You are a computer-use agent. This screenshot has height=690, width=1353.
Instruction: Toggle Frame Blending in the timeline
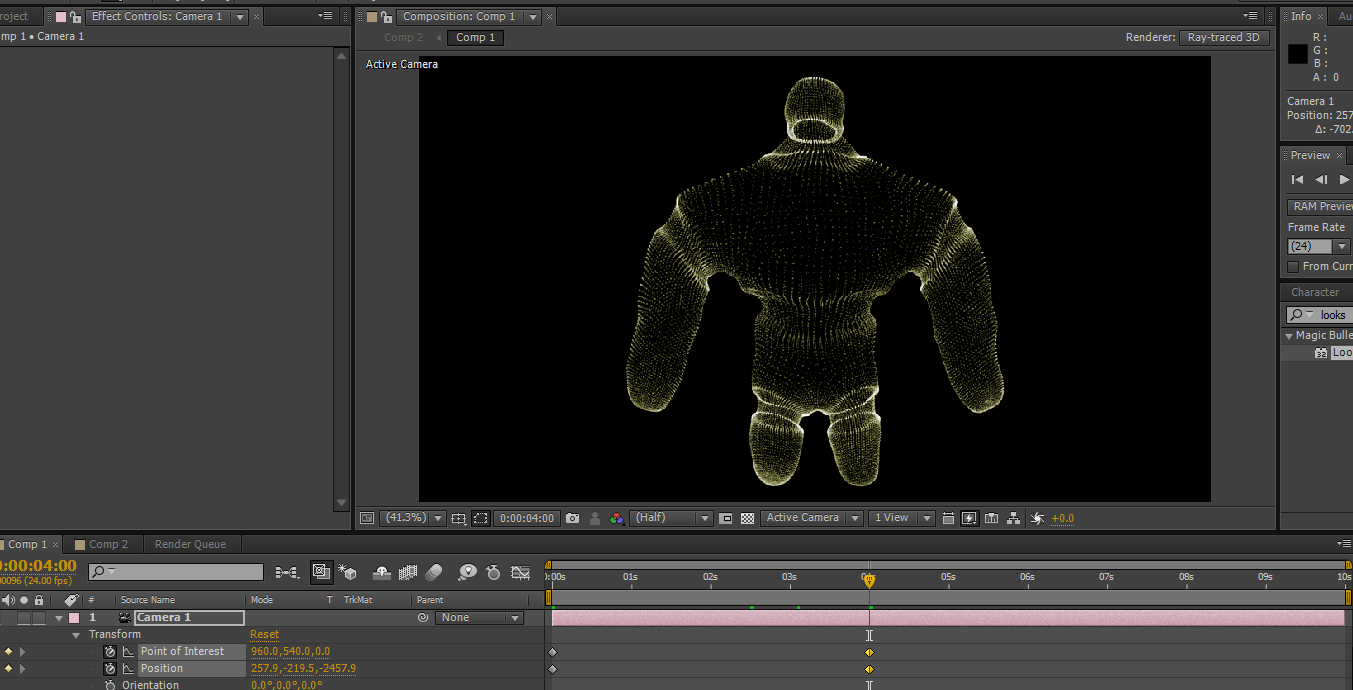point(407,572)
